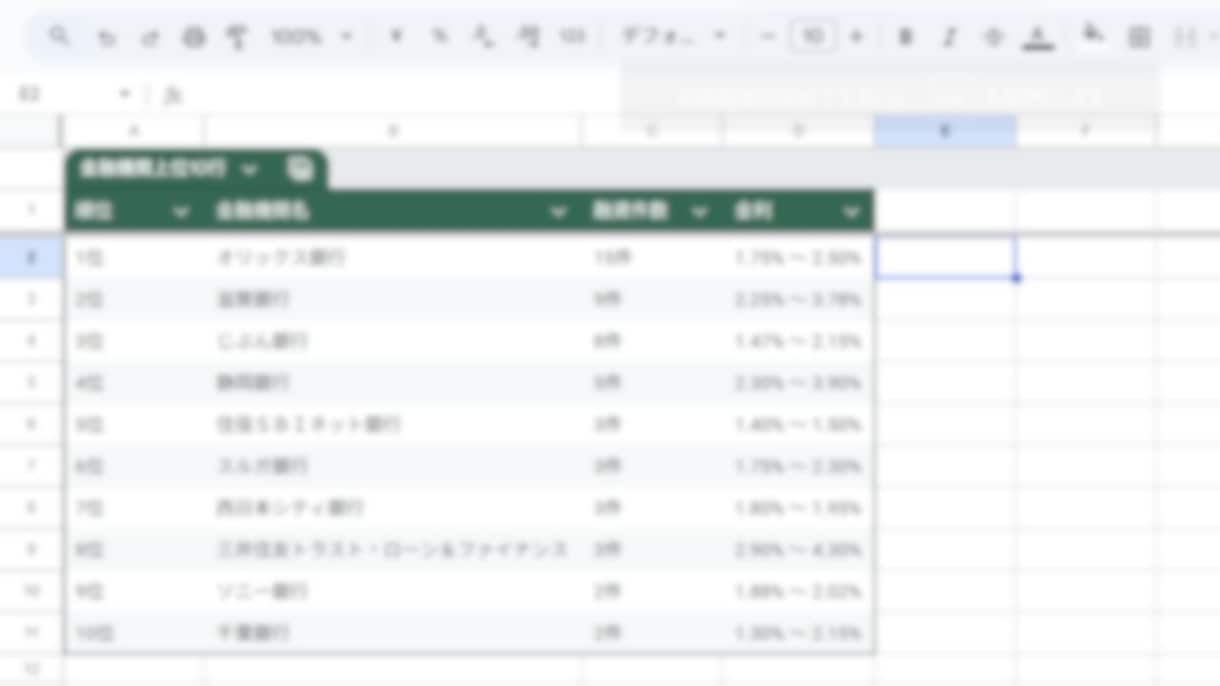This screenshot has height=686, width=1220.
Task: Select row 1 header
Action: pyautogui.click(x=31, y=211)
